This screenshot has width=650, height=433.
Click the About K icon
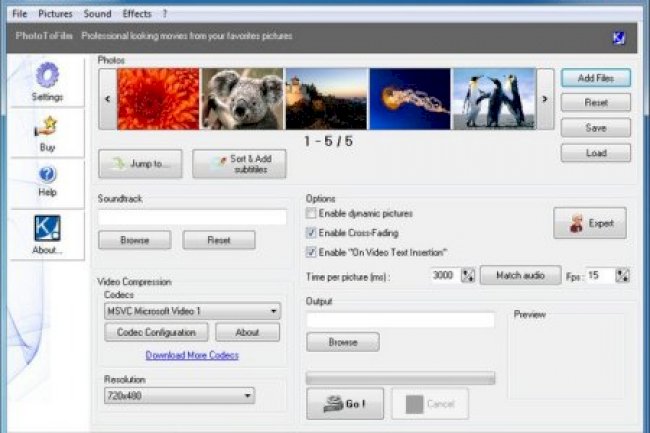pos(47,228)
